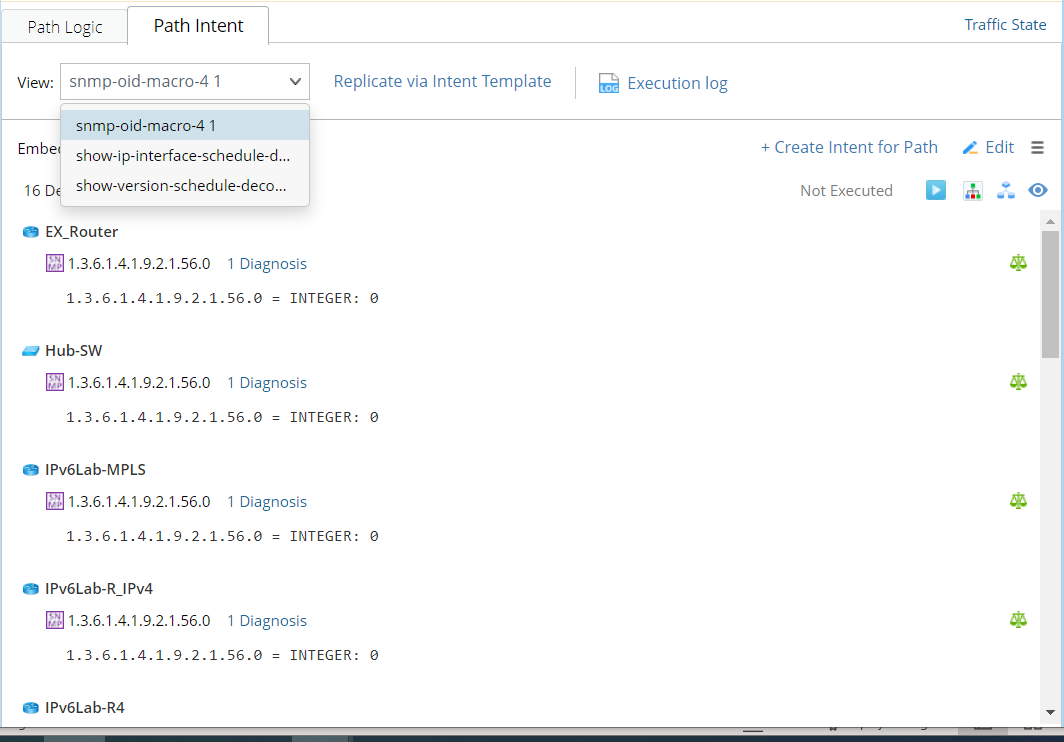Switch to the Path Logic tab

point(64,27)
